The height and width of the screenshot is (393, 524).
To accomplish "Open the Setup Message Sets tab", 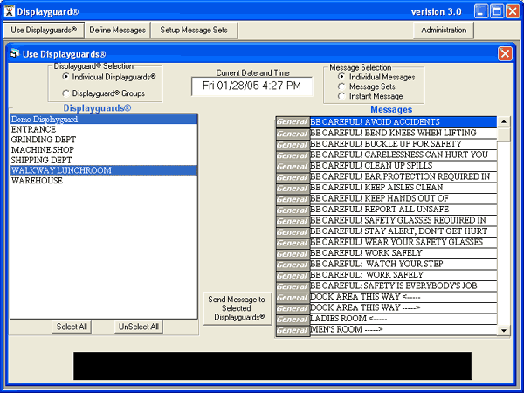I will tap(194, 30).
